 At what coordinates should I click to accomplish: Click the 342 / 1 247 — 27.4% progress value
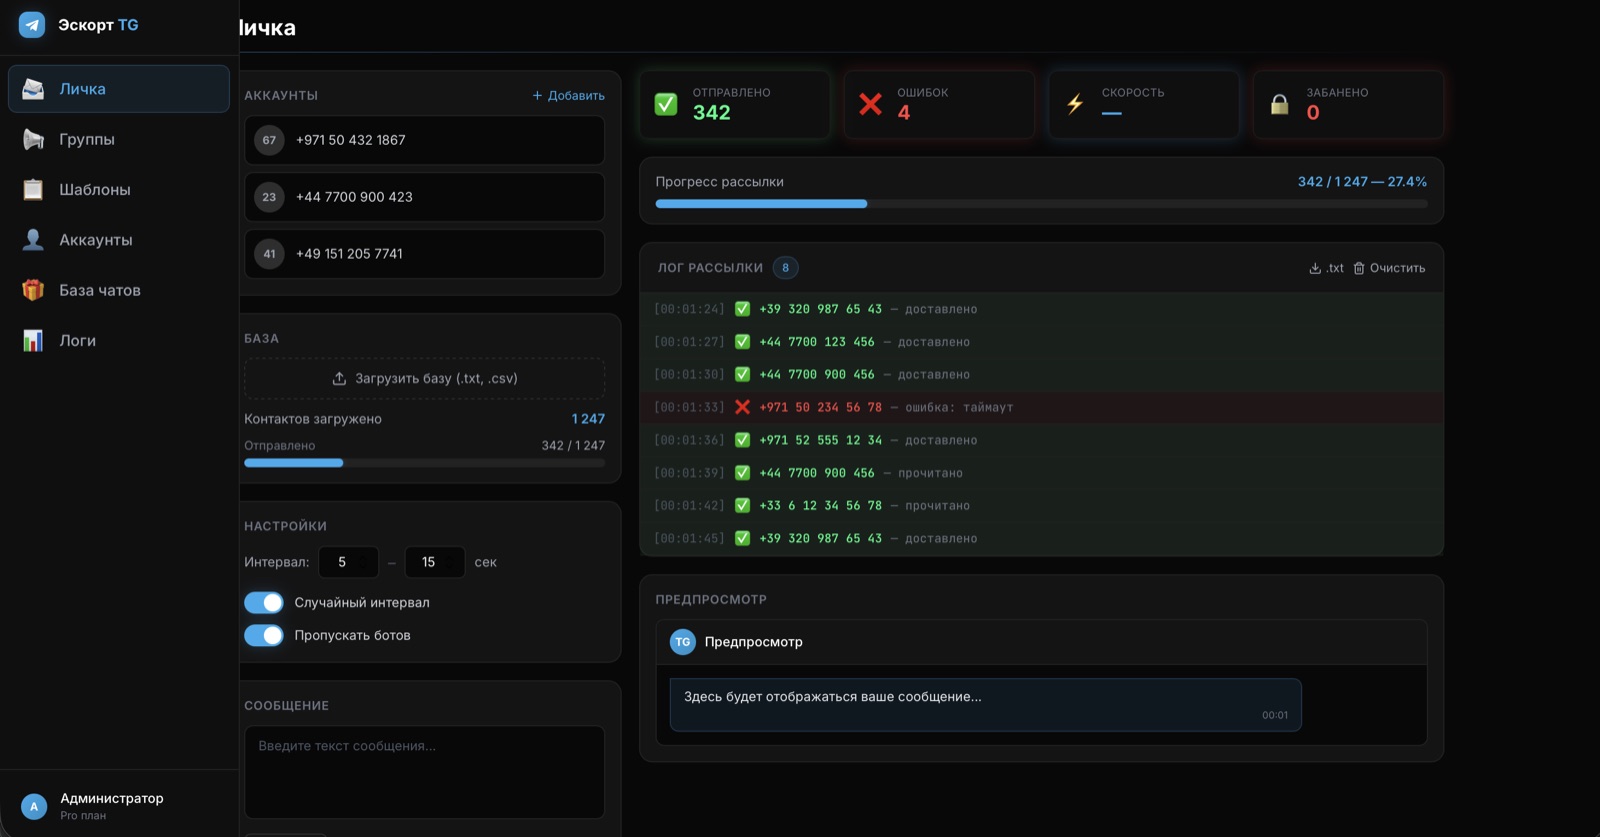[x=1362, y=182]
